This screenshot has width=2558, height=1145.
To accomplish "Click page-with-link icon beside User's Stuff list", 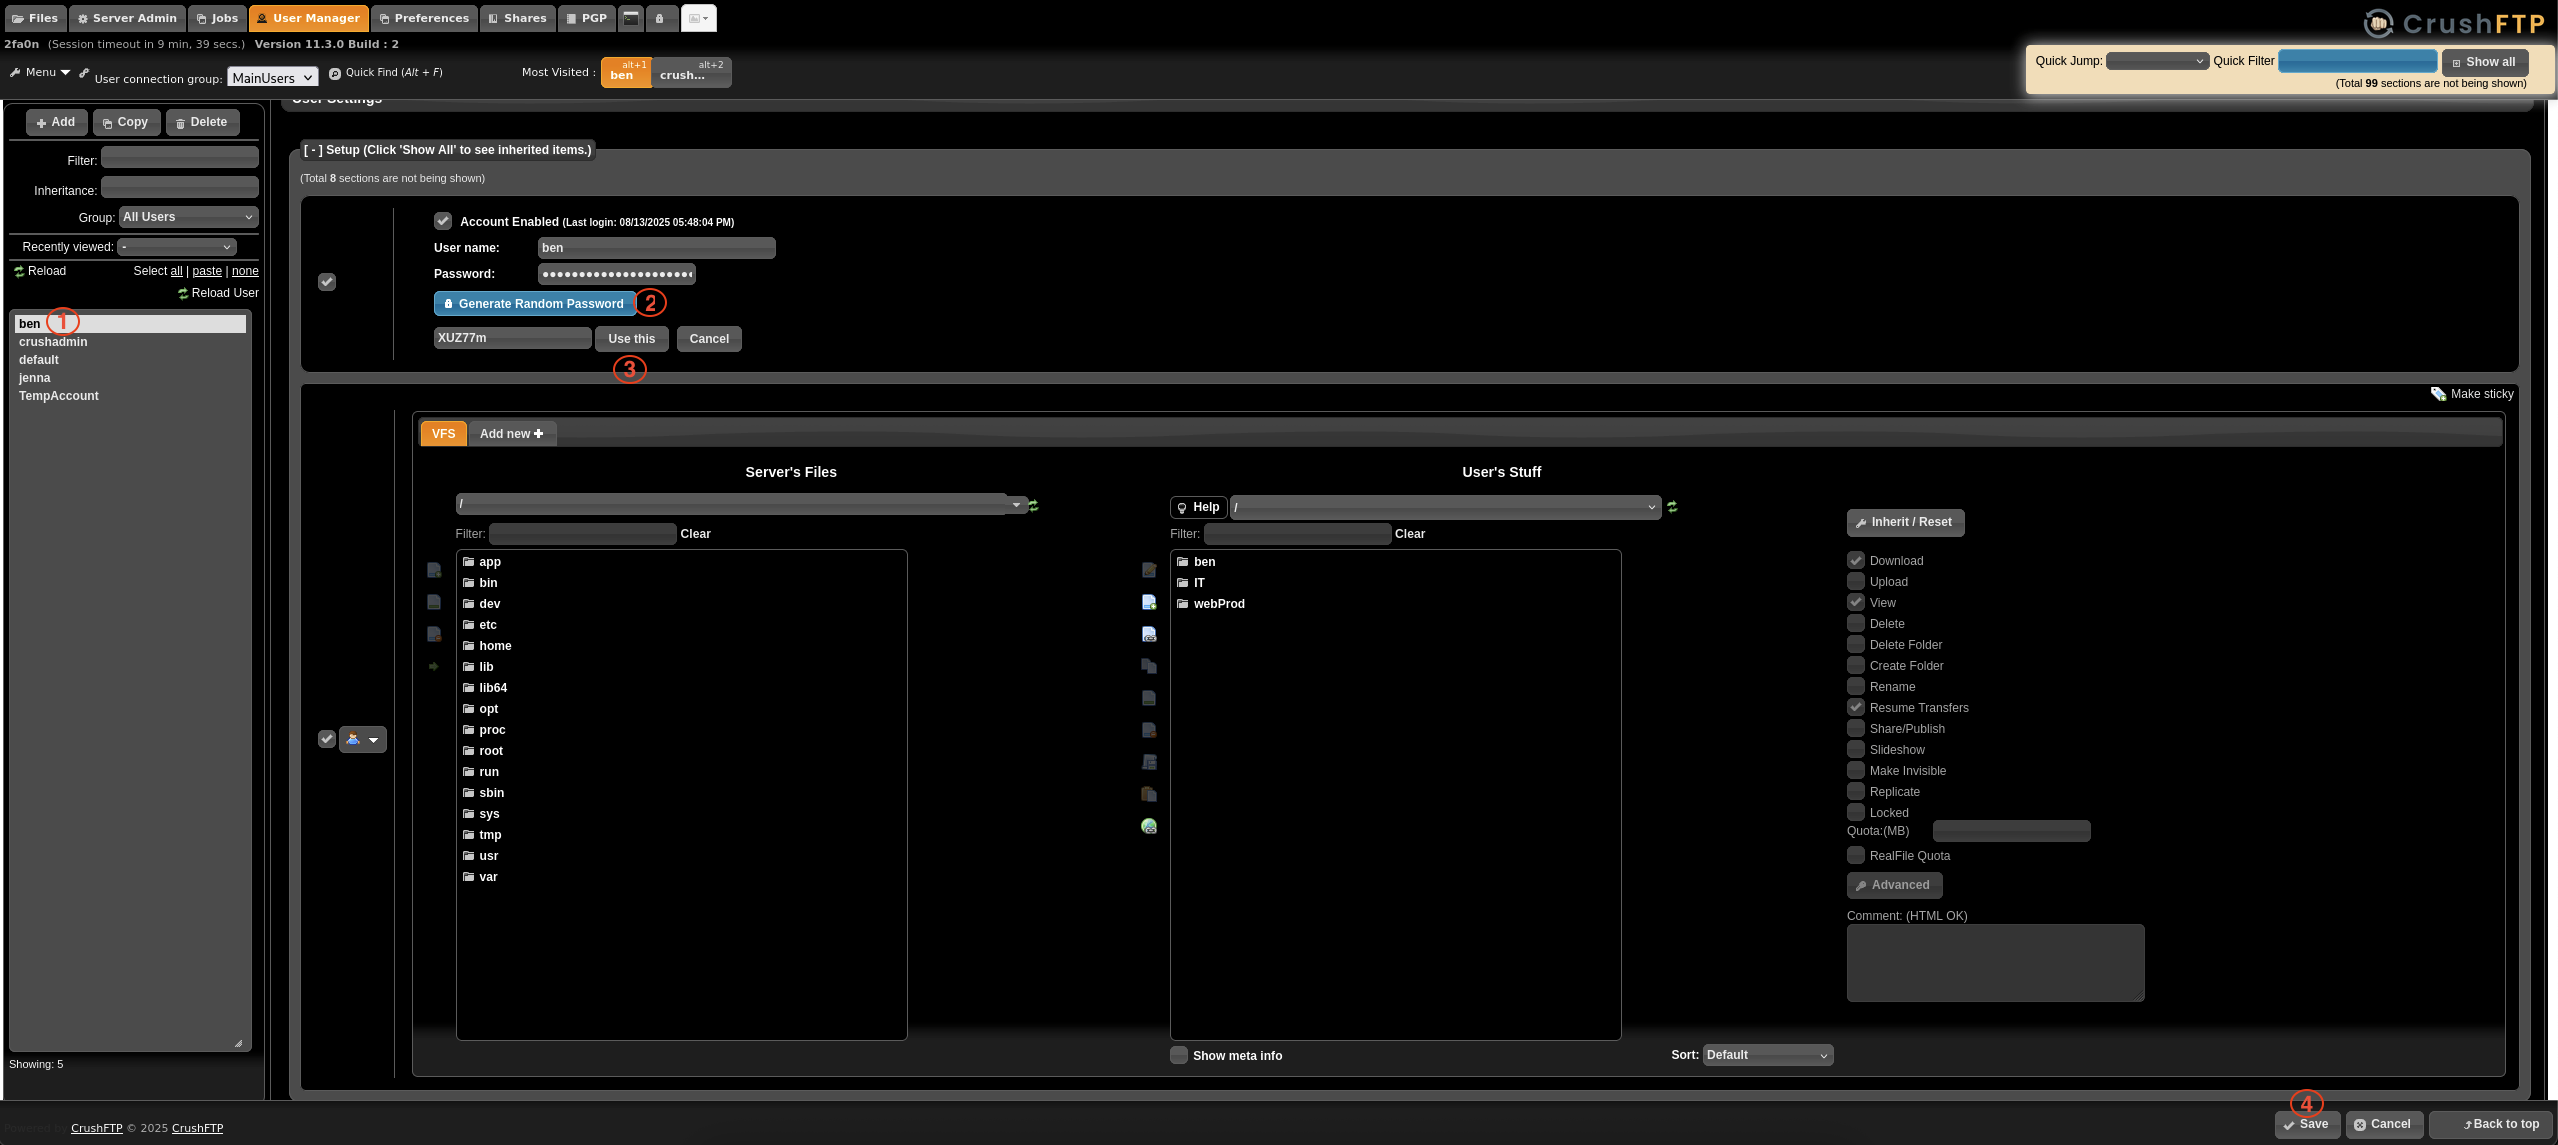I will pyautogui.click(x=1149, y=634).
